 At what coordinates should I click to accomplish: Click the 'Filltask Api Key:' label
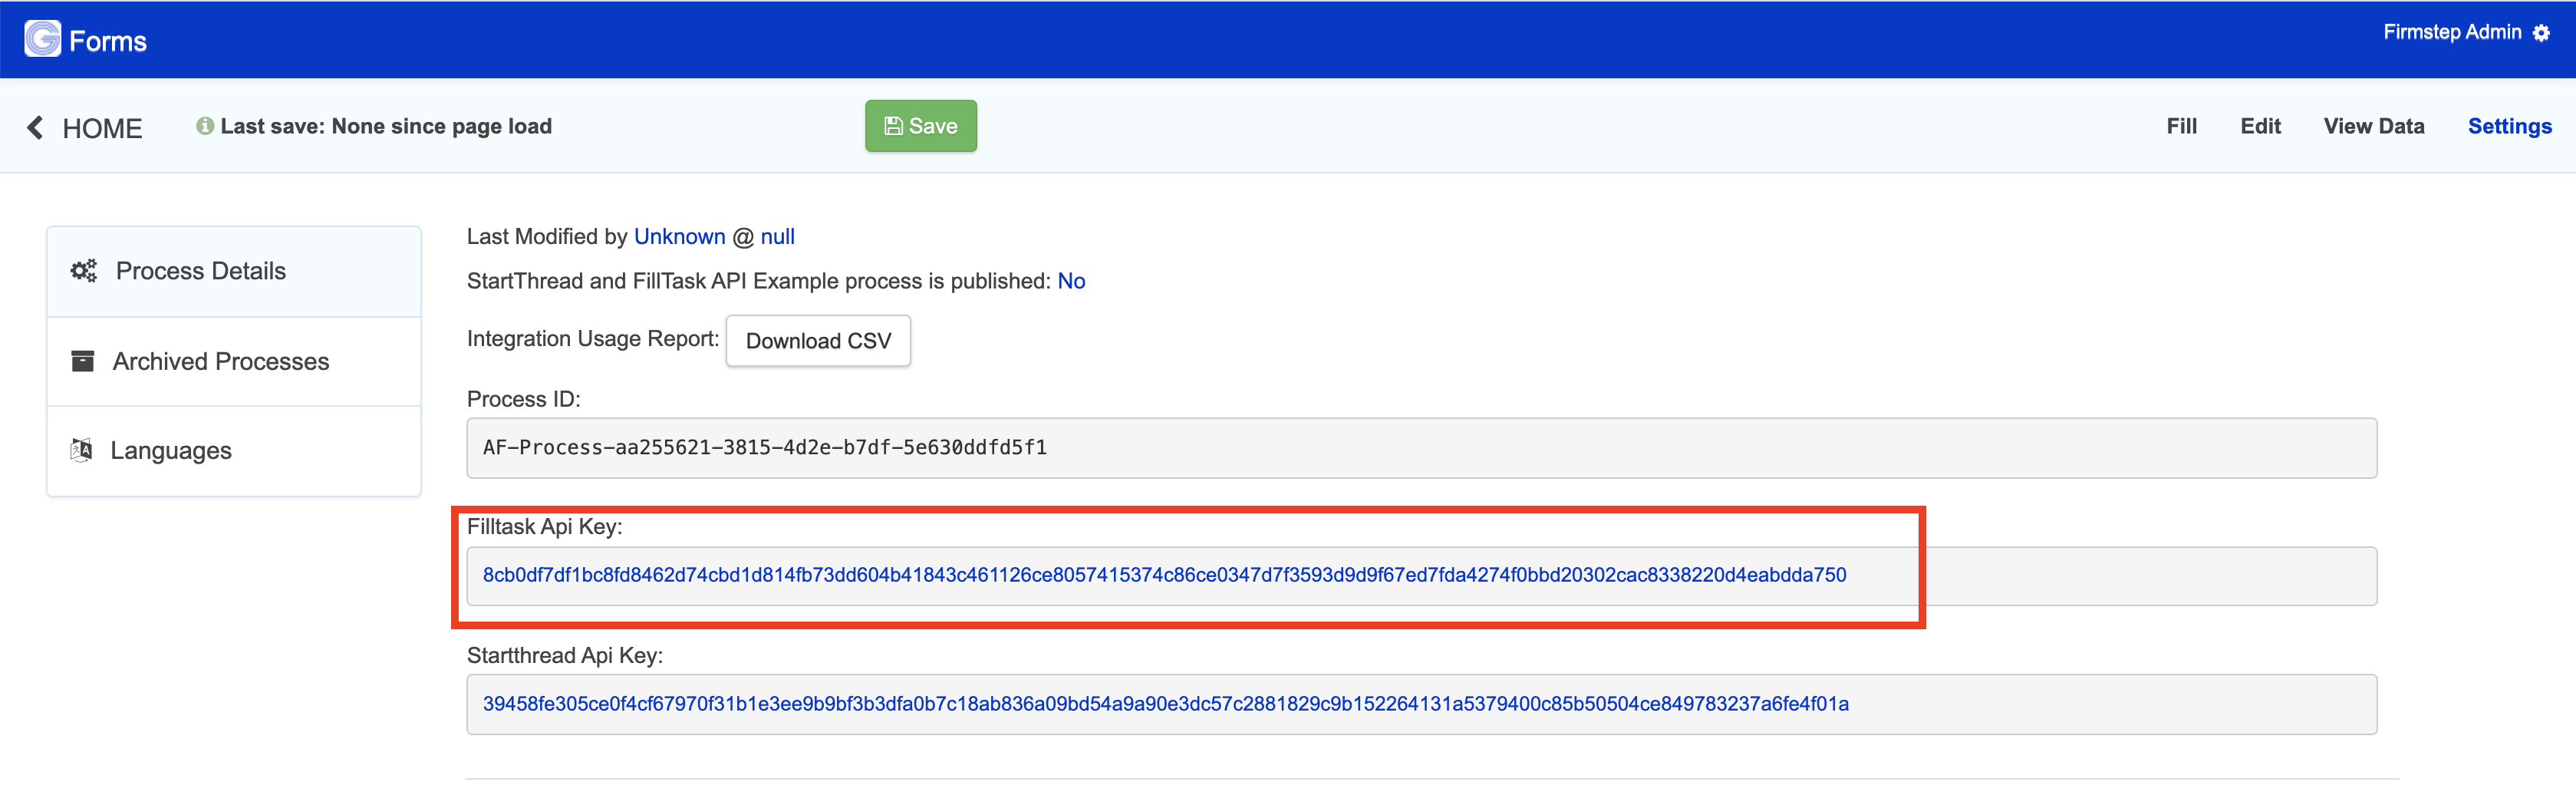click(x=544, y=526)
